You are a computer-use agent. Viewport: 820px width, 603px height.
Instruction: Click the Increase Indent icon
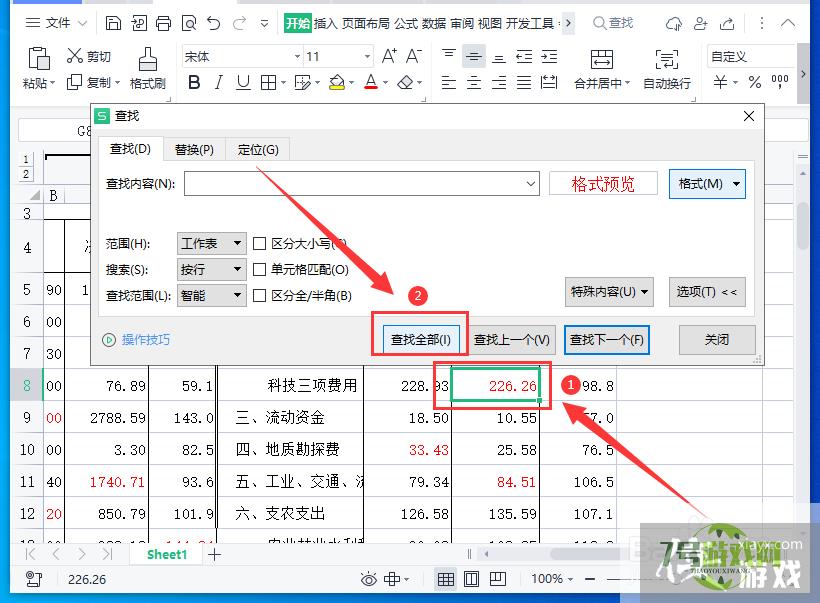tap(549, 56)
